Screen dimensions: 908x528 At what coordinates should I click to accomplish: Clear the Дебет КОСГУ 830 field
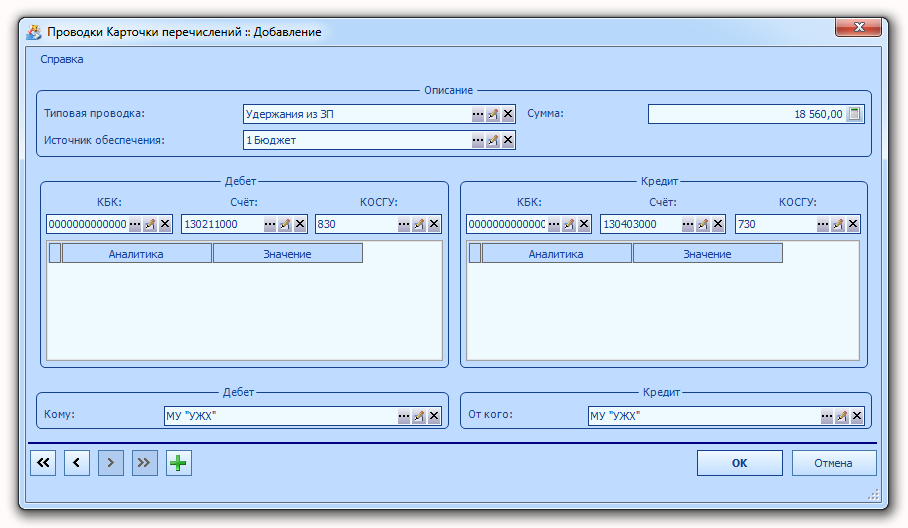[434, 224]
